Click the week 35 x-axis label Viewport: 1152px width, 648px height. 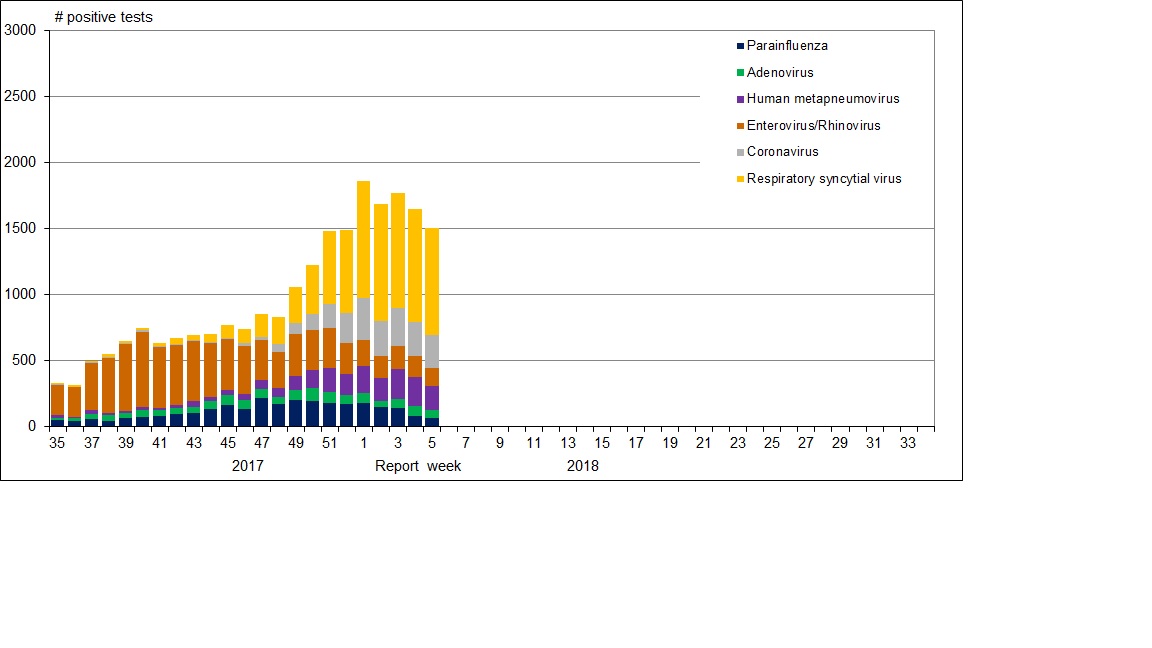pos(57,443)
